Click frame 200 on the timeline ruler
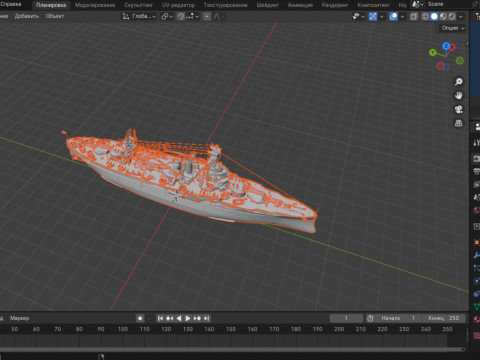The height and width of the screenshot is (360, 480). [x=339, y=329]
